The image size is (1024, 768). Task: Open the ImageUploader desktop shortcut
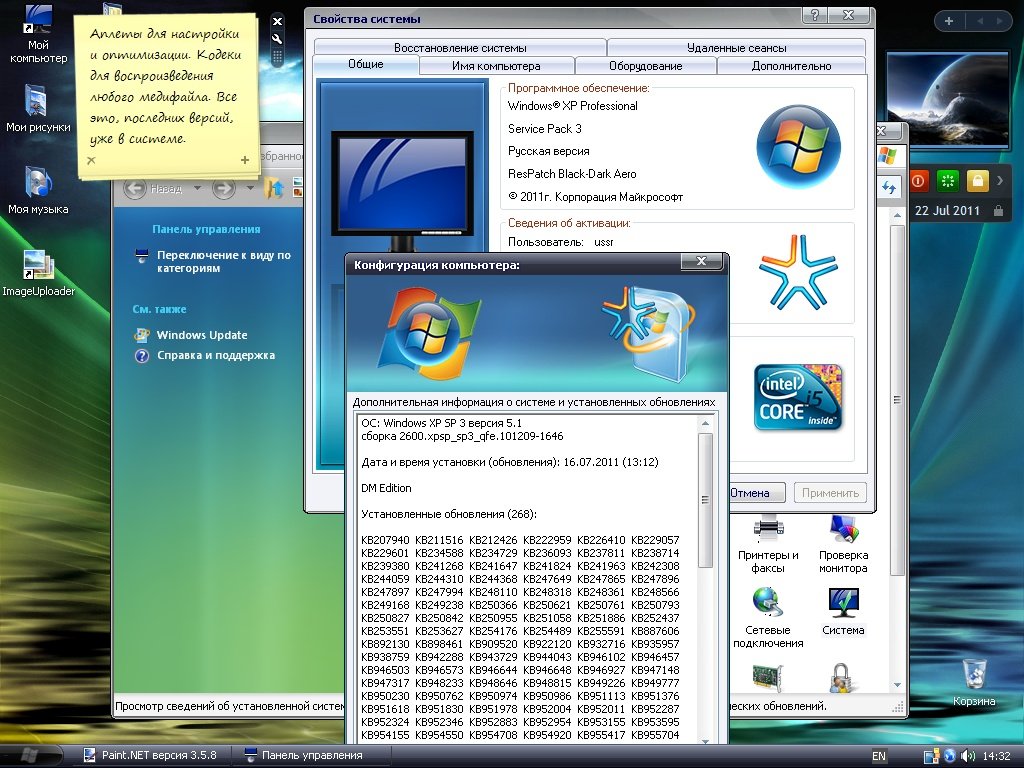pyautogui.click(x=38, y=268)
